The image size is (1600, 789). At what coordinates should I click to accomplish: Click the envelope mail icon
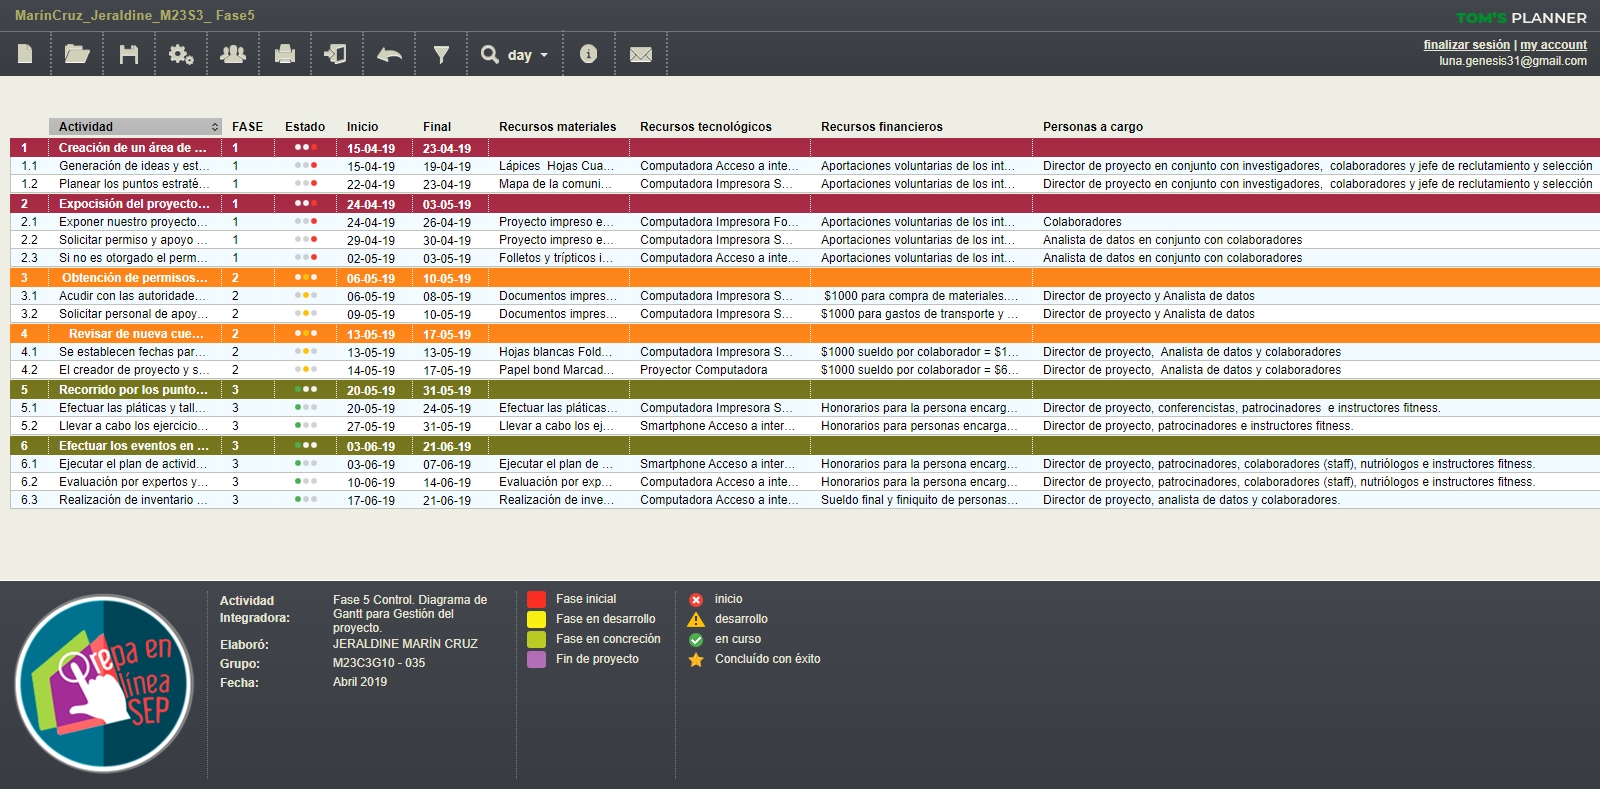(x=641, y=54)
